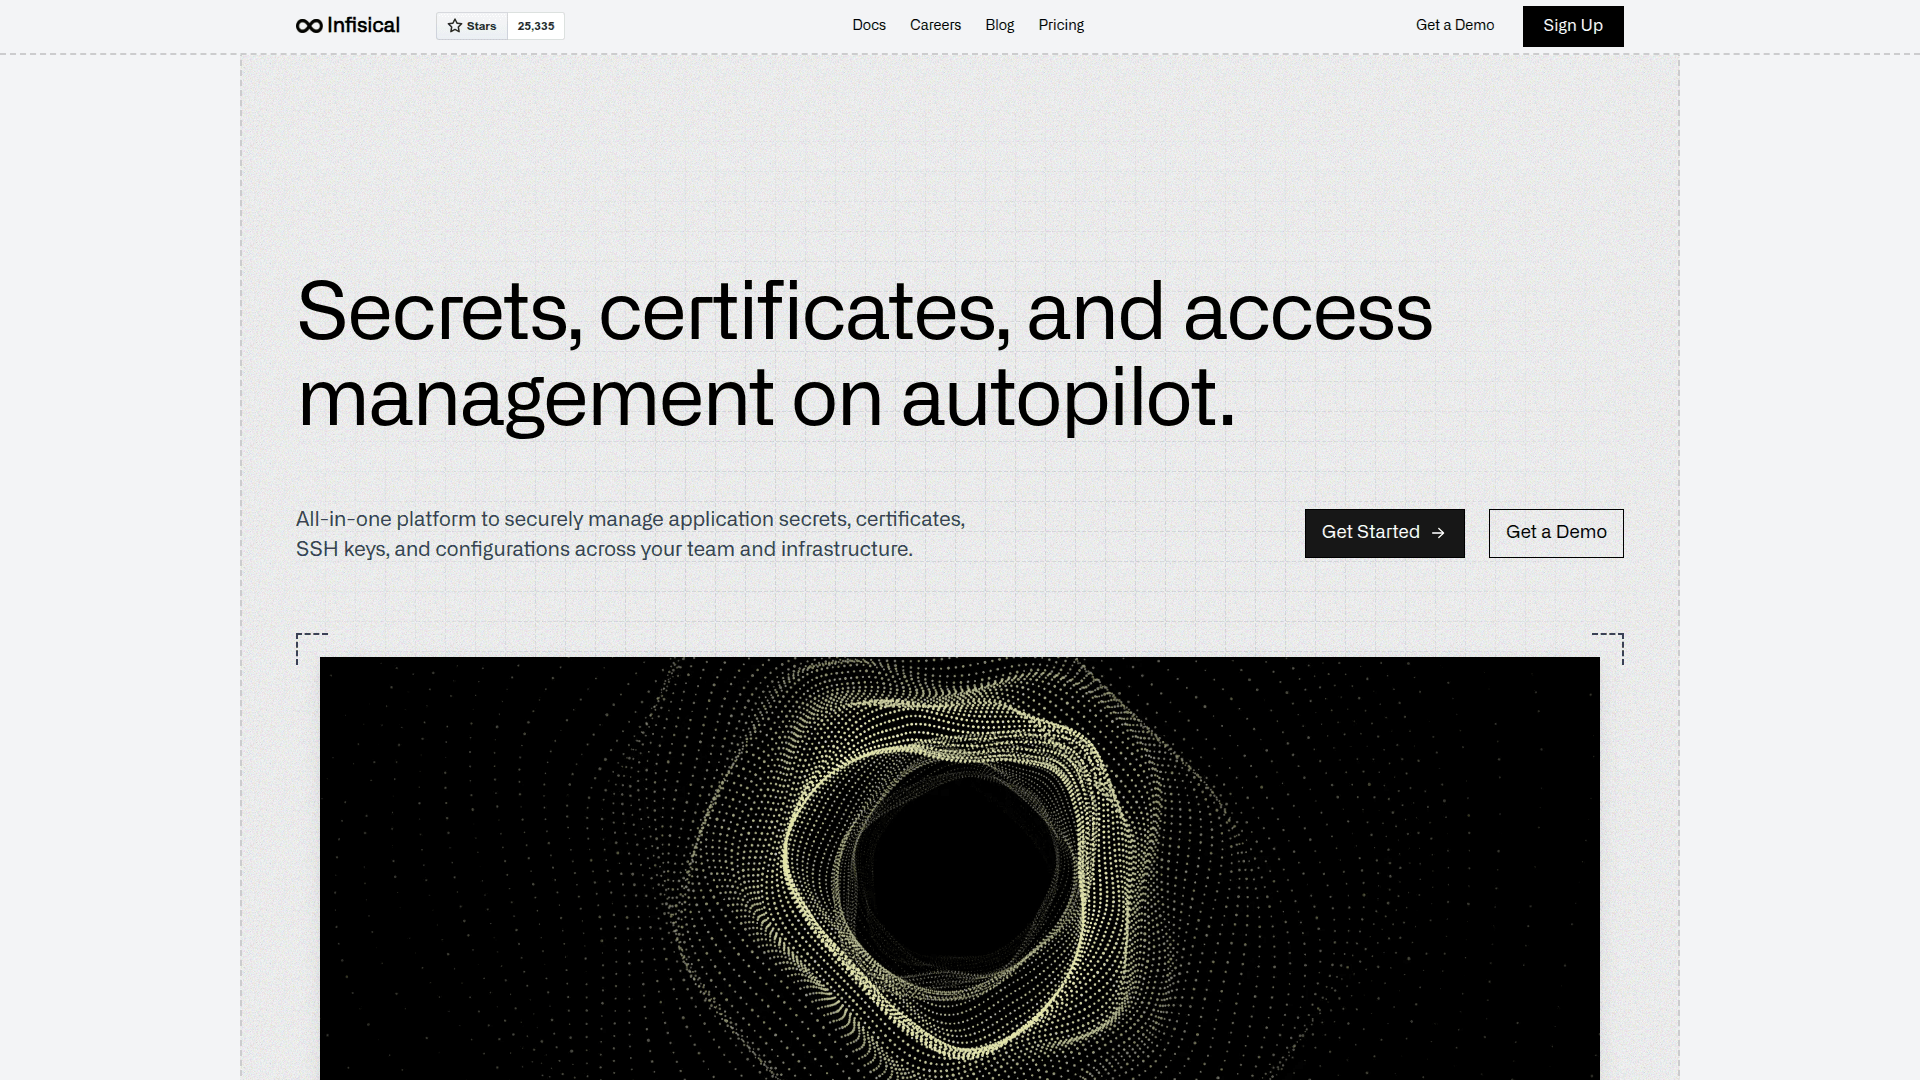
Task: Open the Blog nav link
Action: [999, 25]
